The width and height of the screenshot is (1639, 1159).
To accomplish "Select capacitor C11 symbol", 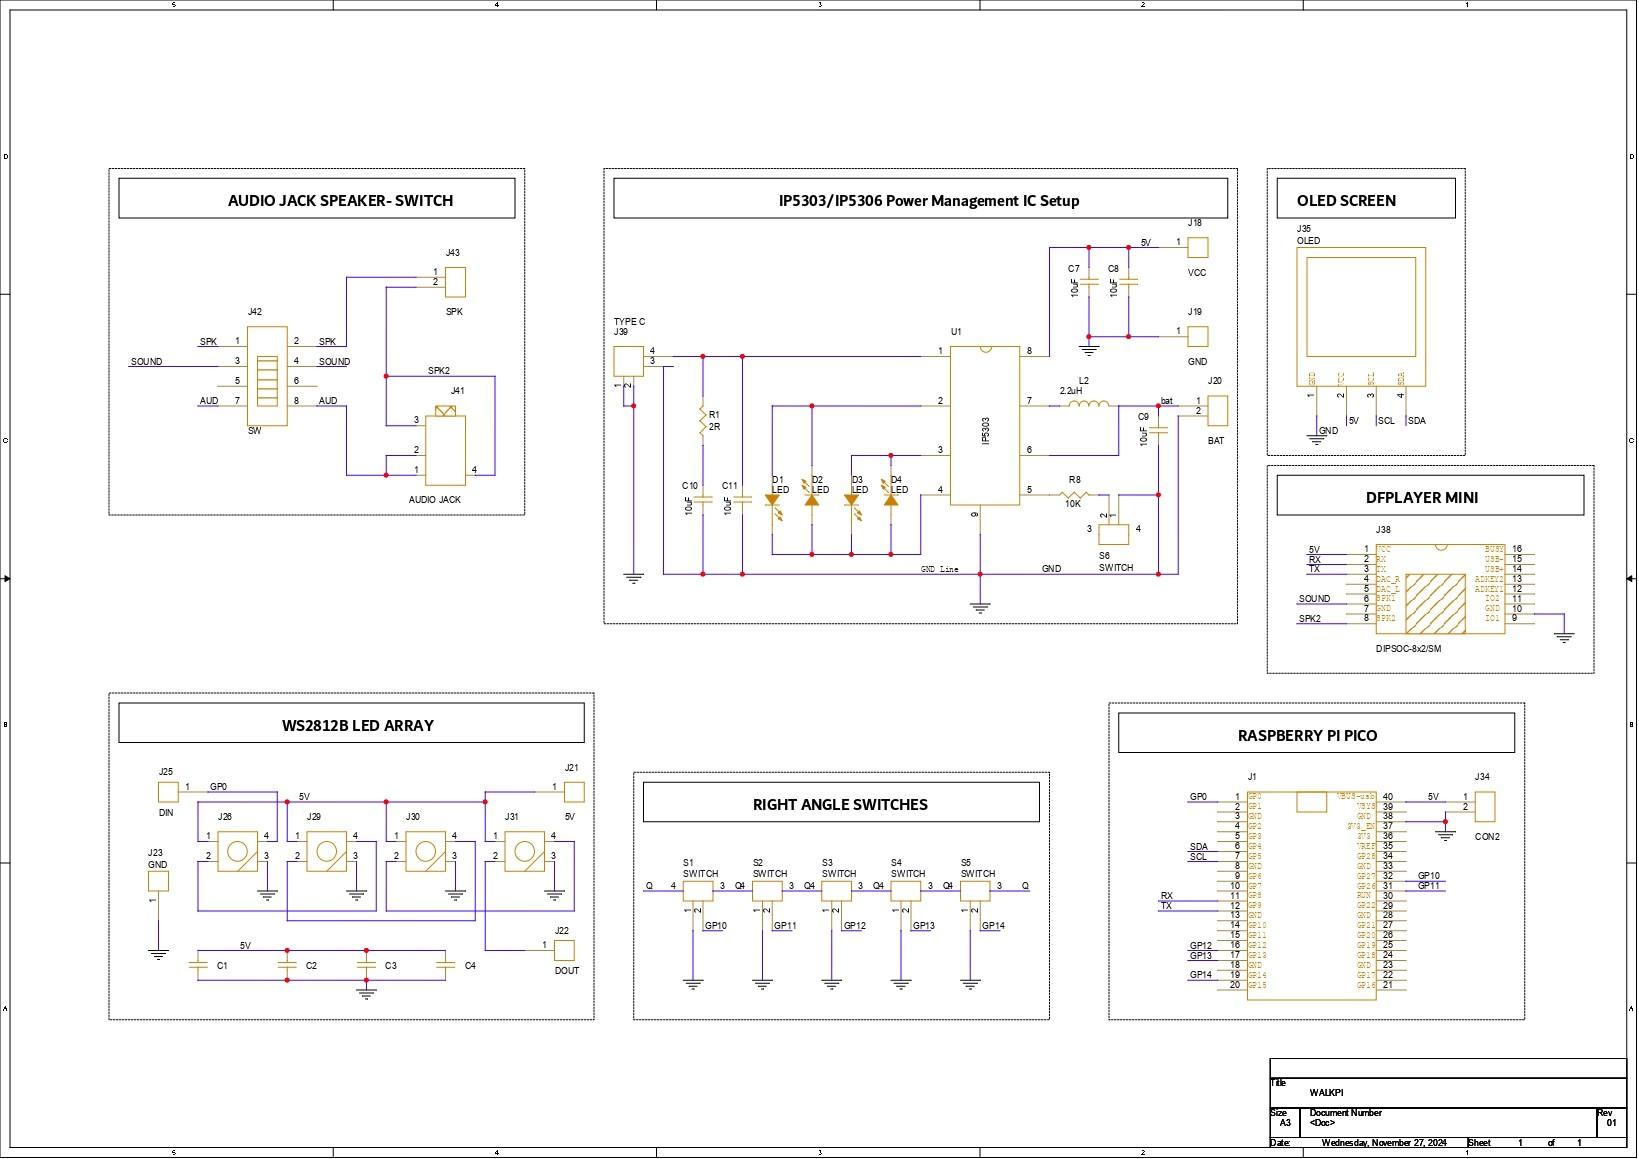I will coord(743,498).
